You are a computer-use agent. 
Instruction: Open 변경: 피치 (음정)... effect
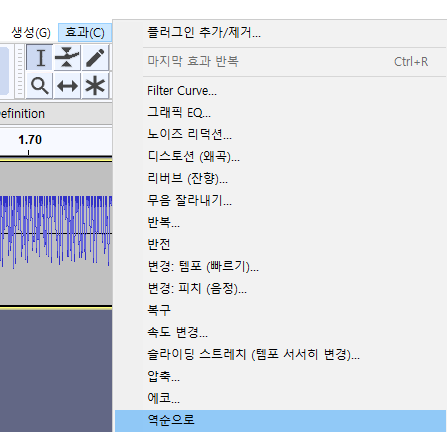click(x=280, y=288)
